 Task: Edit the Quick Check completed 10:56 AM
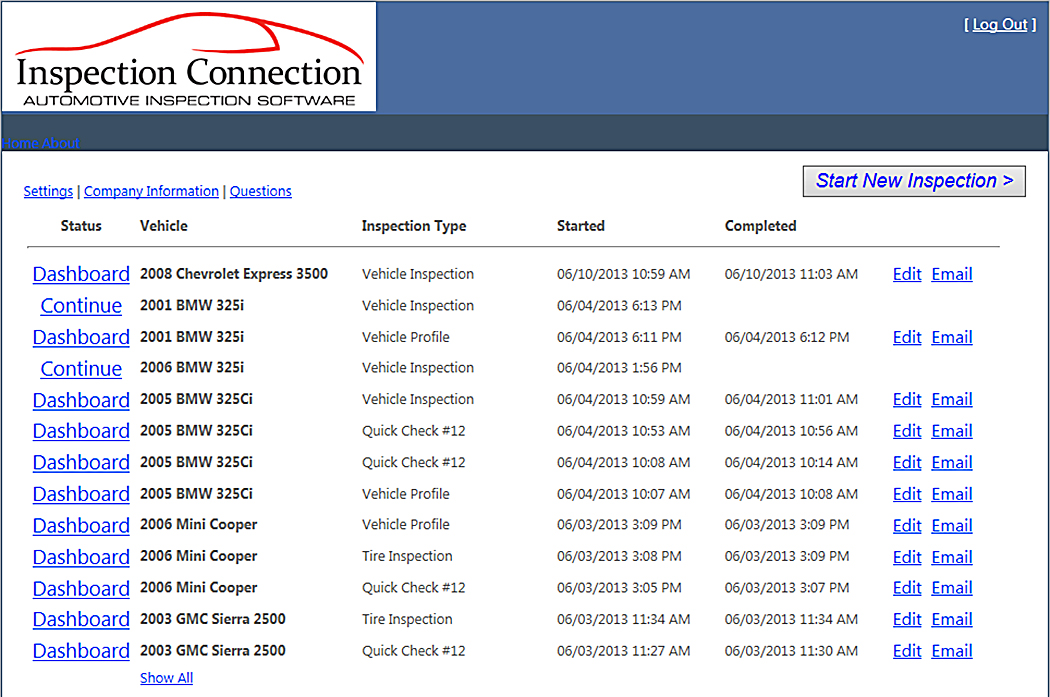tap(907, 431)
